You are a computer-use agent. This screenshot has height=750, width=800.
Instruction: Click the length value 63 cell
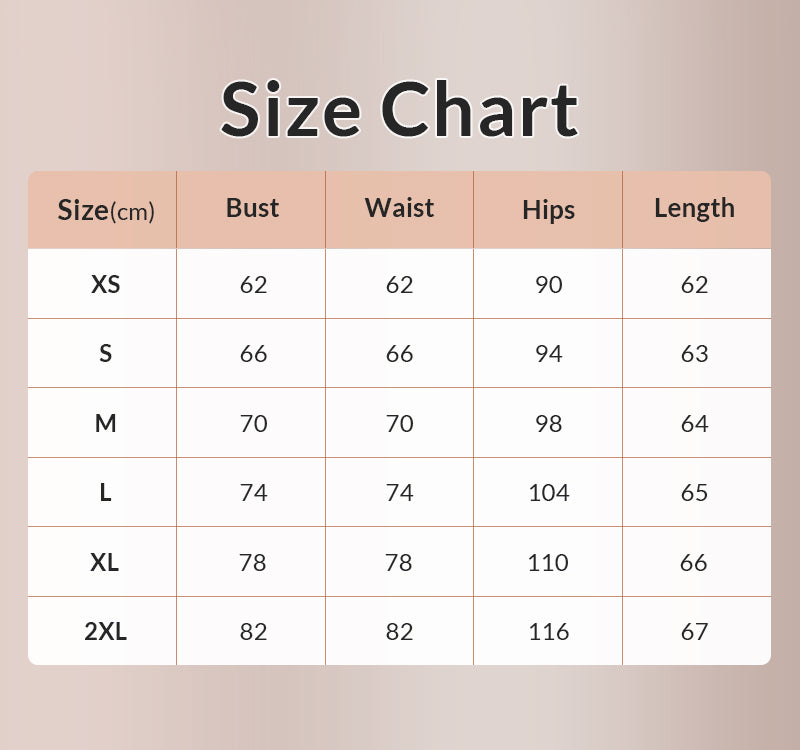(x=694, y=354)
